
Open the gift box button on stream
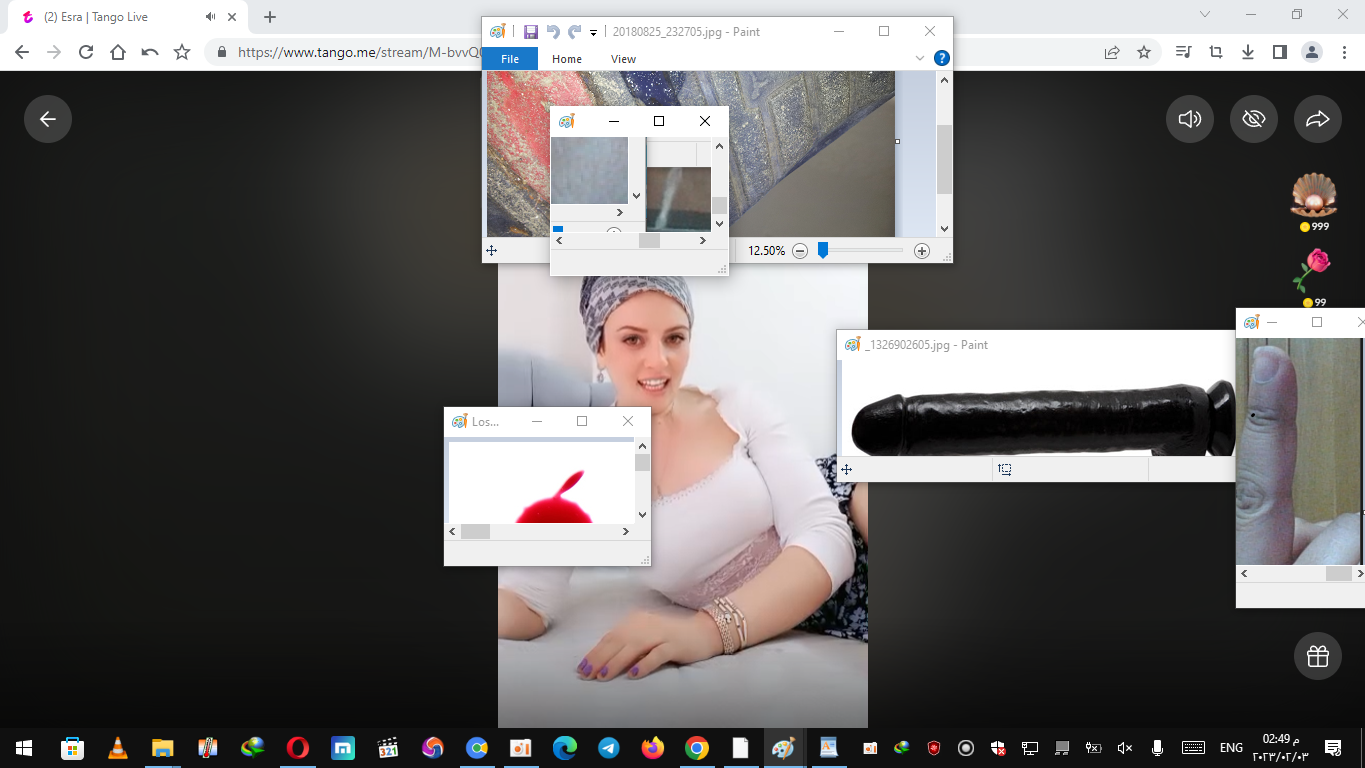click(x=1317, y=656)
